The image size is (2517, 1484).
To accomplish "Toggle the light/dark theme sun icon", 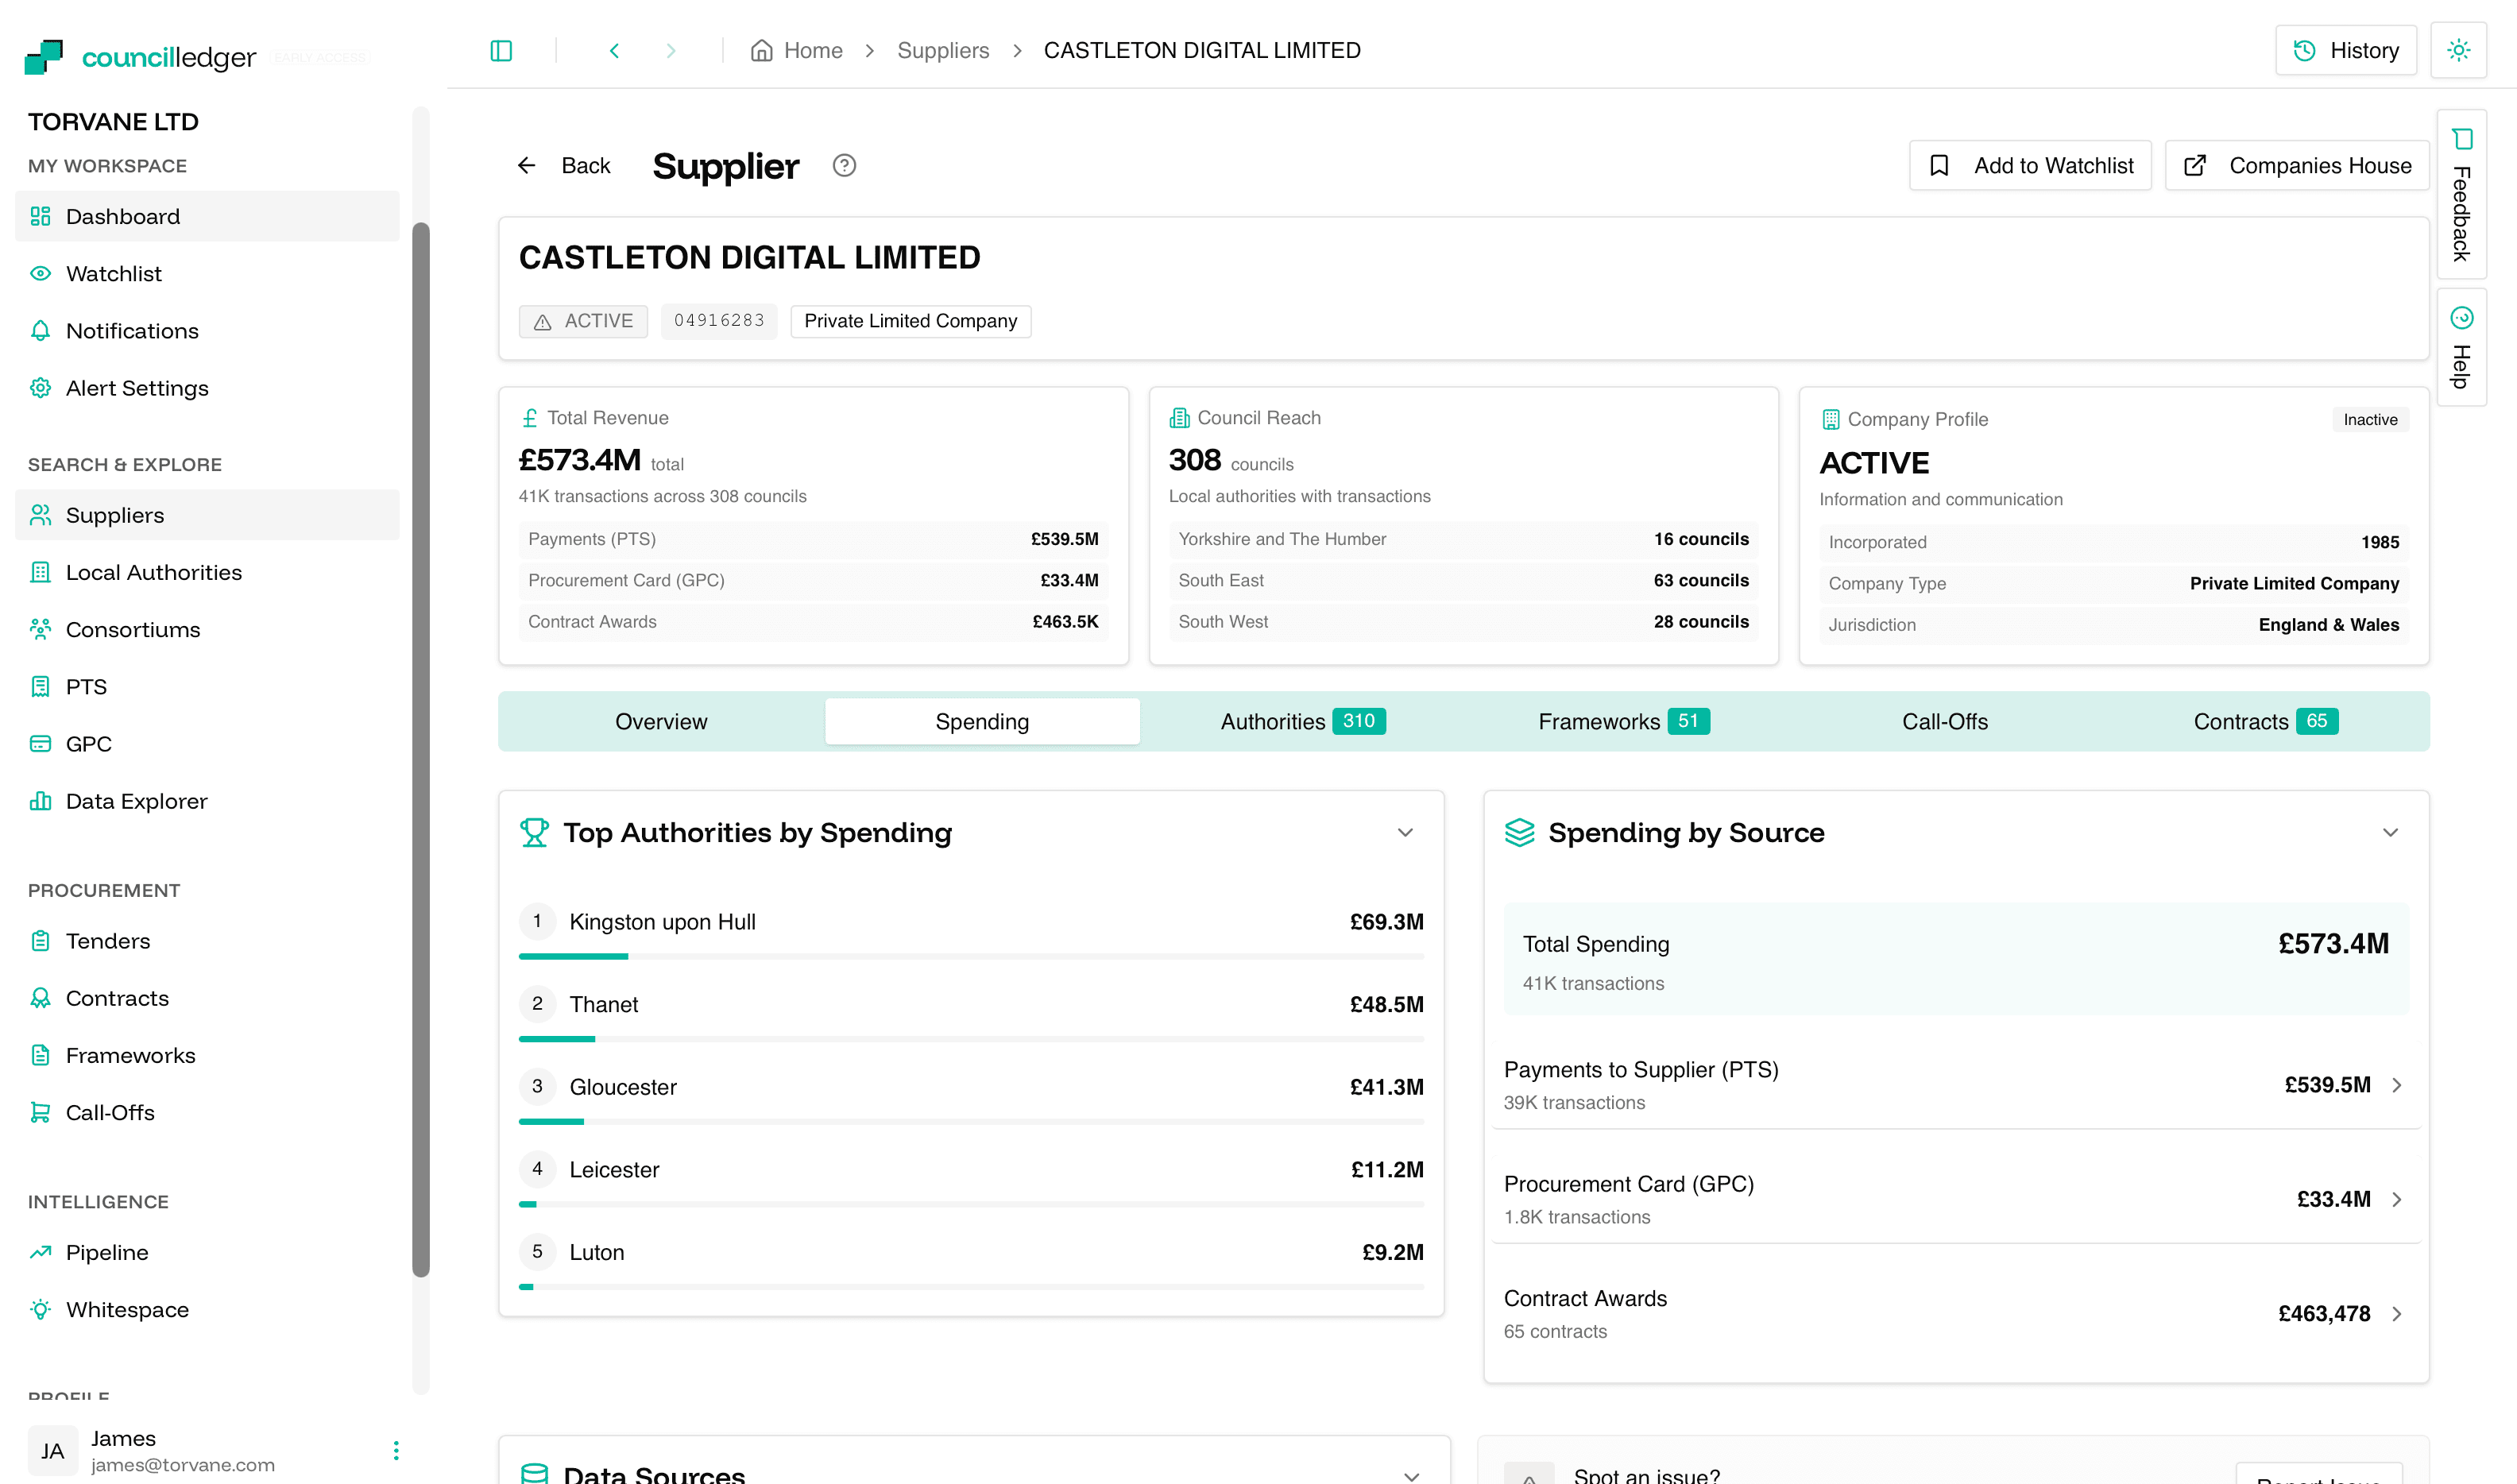I will [x=2458, y=50].
